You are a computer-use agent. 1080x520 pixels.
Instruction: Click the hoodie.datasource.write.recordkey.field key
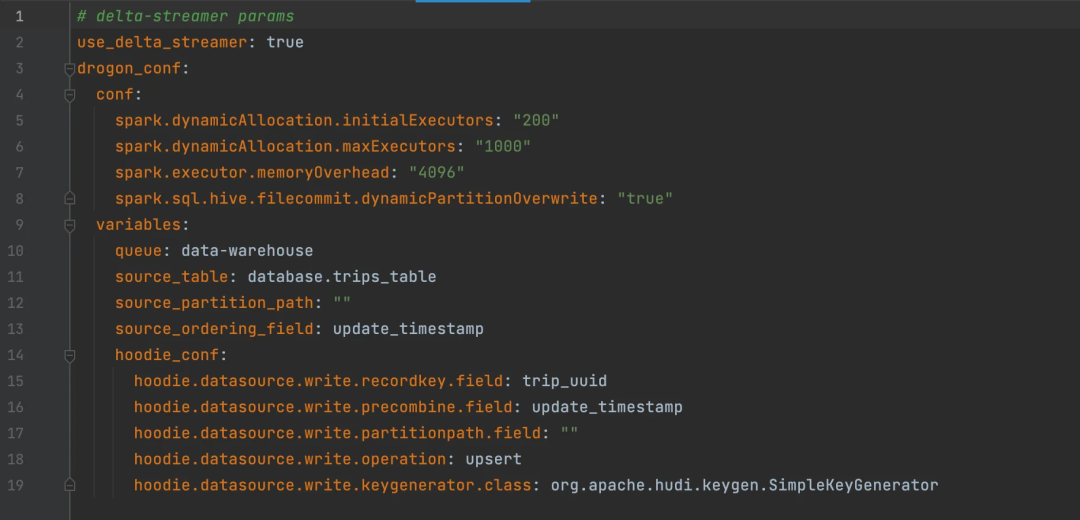(x=318, y=381)
